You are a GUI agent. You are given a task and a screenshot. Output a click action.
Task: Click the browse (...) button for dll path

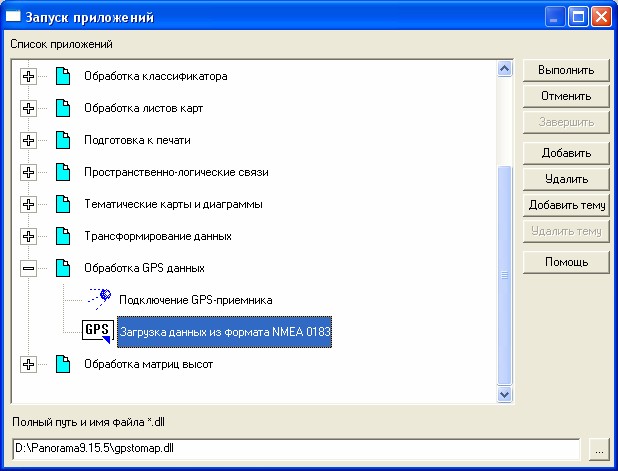(598, 448)
